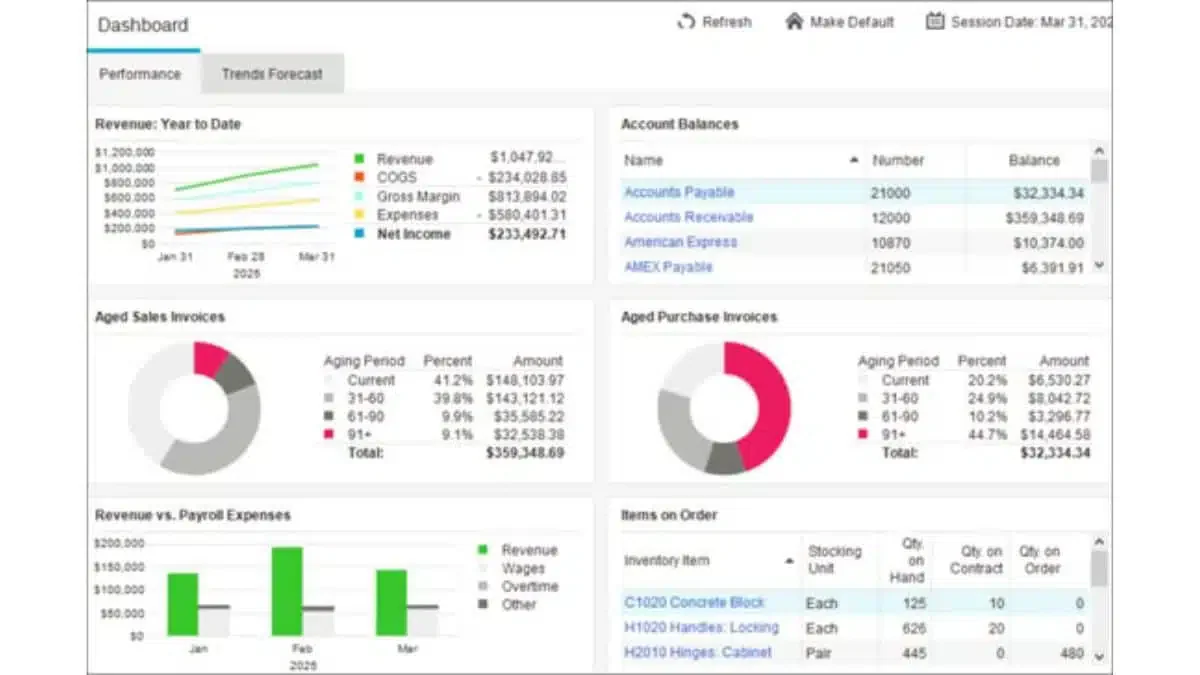Viewport: 1200px width, 675px height.
Task: Click the Dashboard title
Action: (x=143, y=25)
